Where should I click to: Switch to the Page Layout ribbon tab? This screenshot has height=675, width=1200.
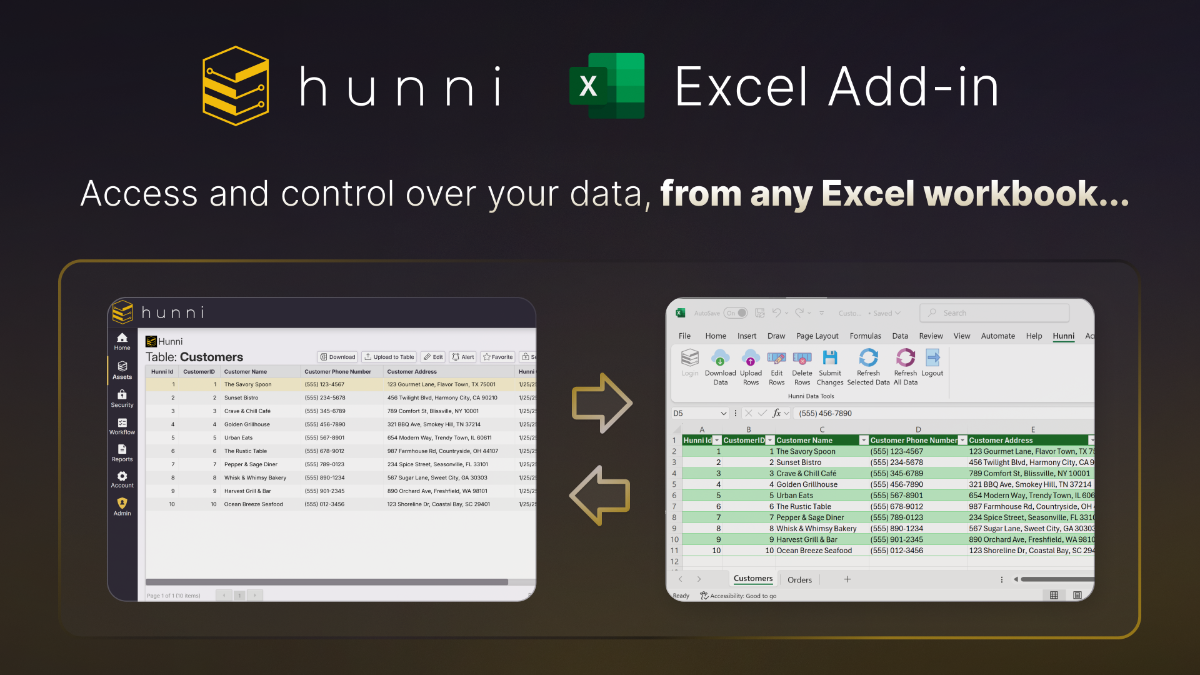[818, 336]
